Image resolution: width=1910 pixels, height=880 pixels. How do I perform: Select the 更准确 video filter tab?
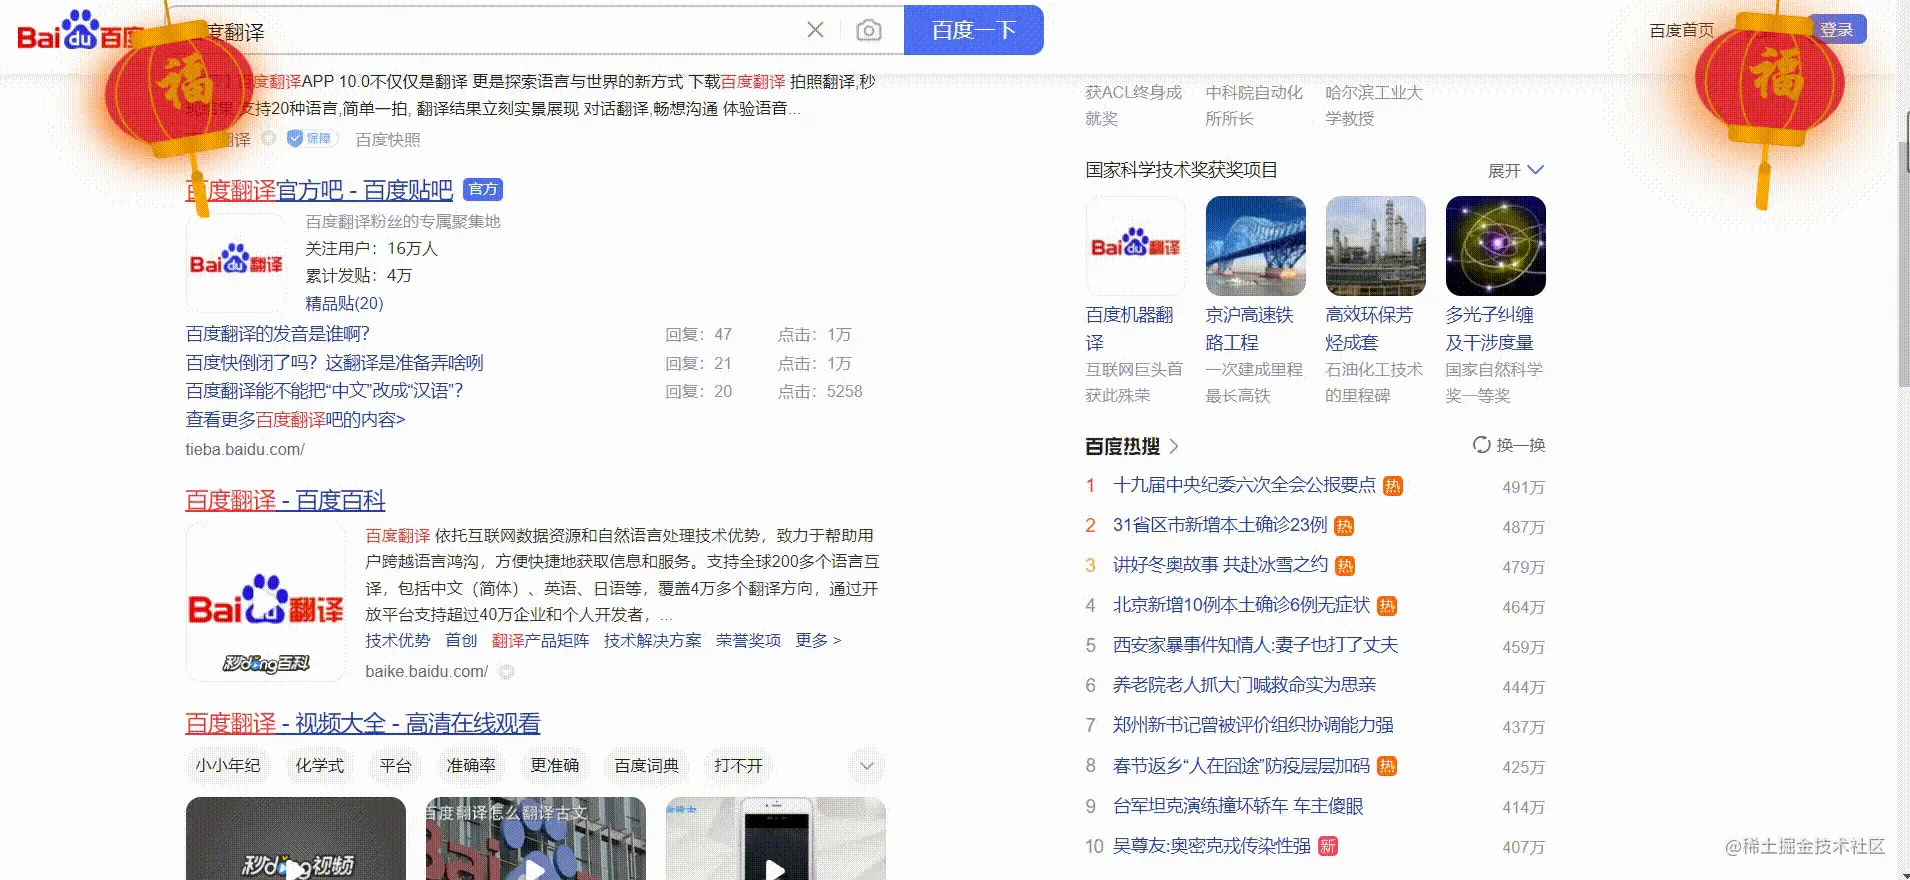tap(554, 765)
